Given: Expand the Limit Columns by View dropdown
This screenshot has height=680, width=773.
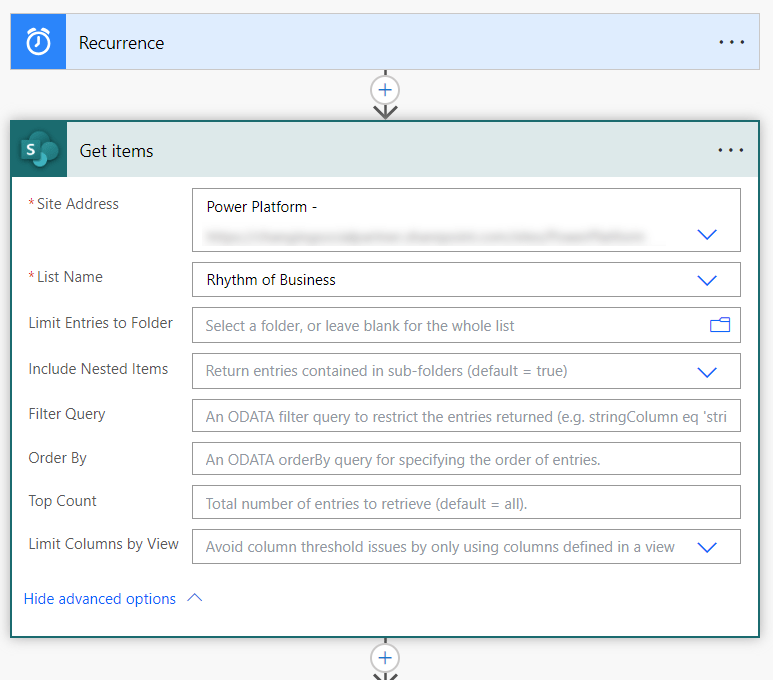Looking at the screenshot, I should 707,547.
